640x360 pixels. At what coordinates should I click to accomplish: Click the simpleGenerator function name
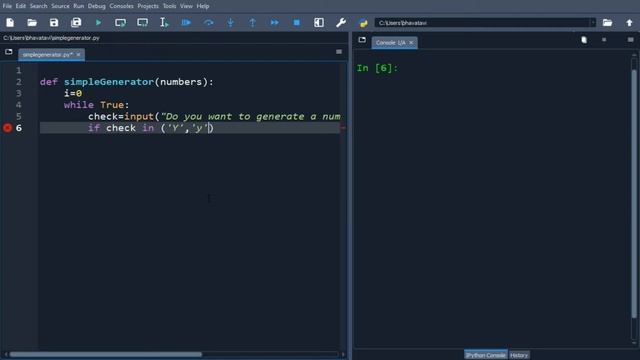pyautogui.click(x=109, y=82)
